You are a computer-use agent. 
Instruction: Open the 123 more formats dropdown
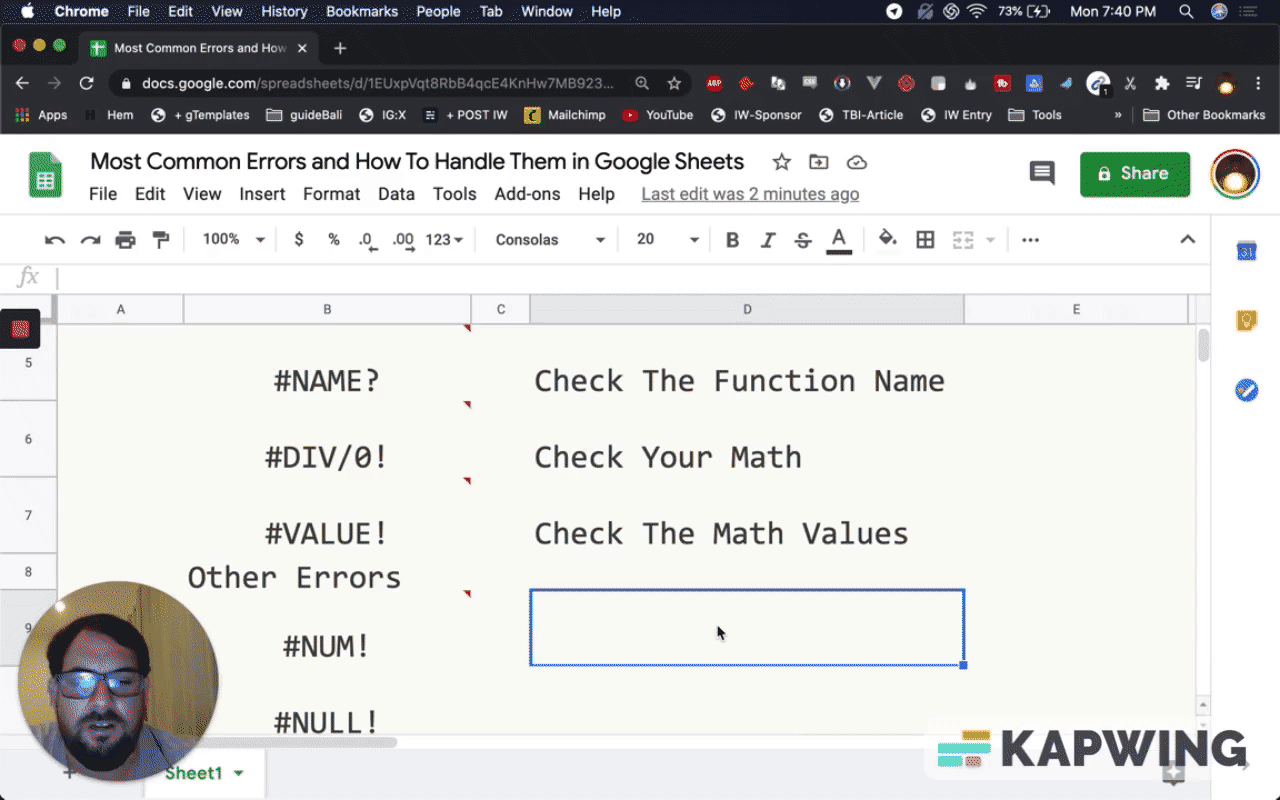[444, 240]
